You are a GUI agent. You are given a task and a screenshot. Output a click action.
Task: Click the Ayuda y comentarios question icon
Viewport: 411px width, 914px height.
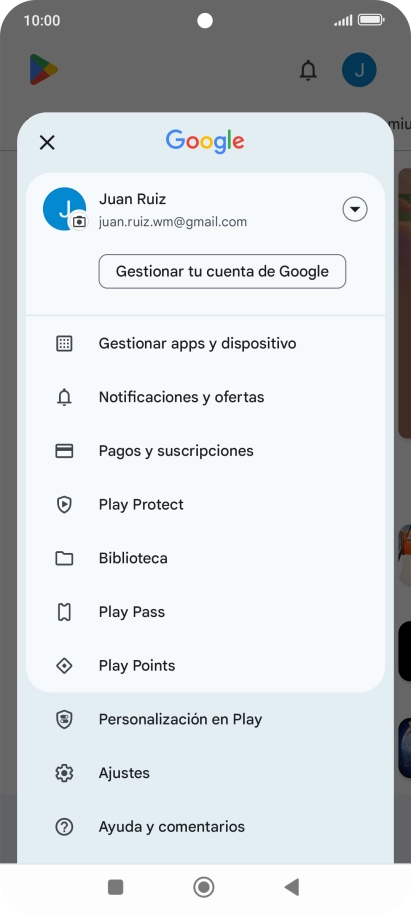[x=64, y=827]
